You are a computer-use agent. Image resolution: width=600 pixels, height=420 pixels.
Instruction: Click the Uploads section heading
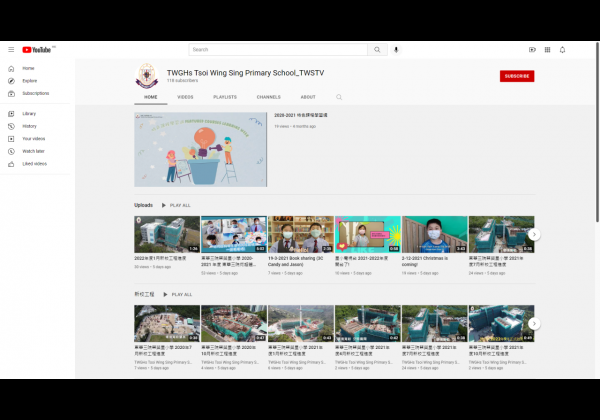143,205
